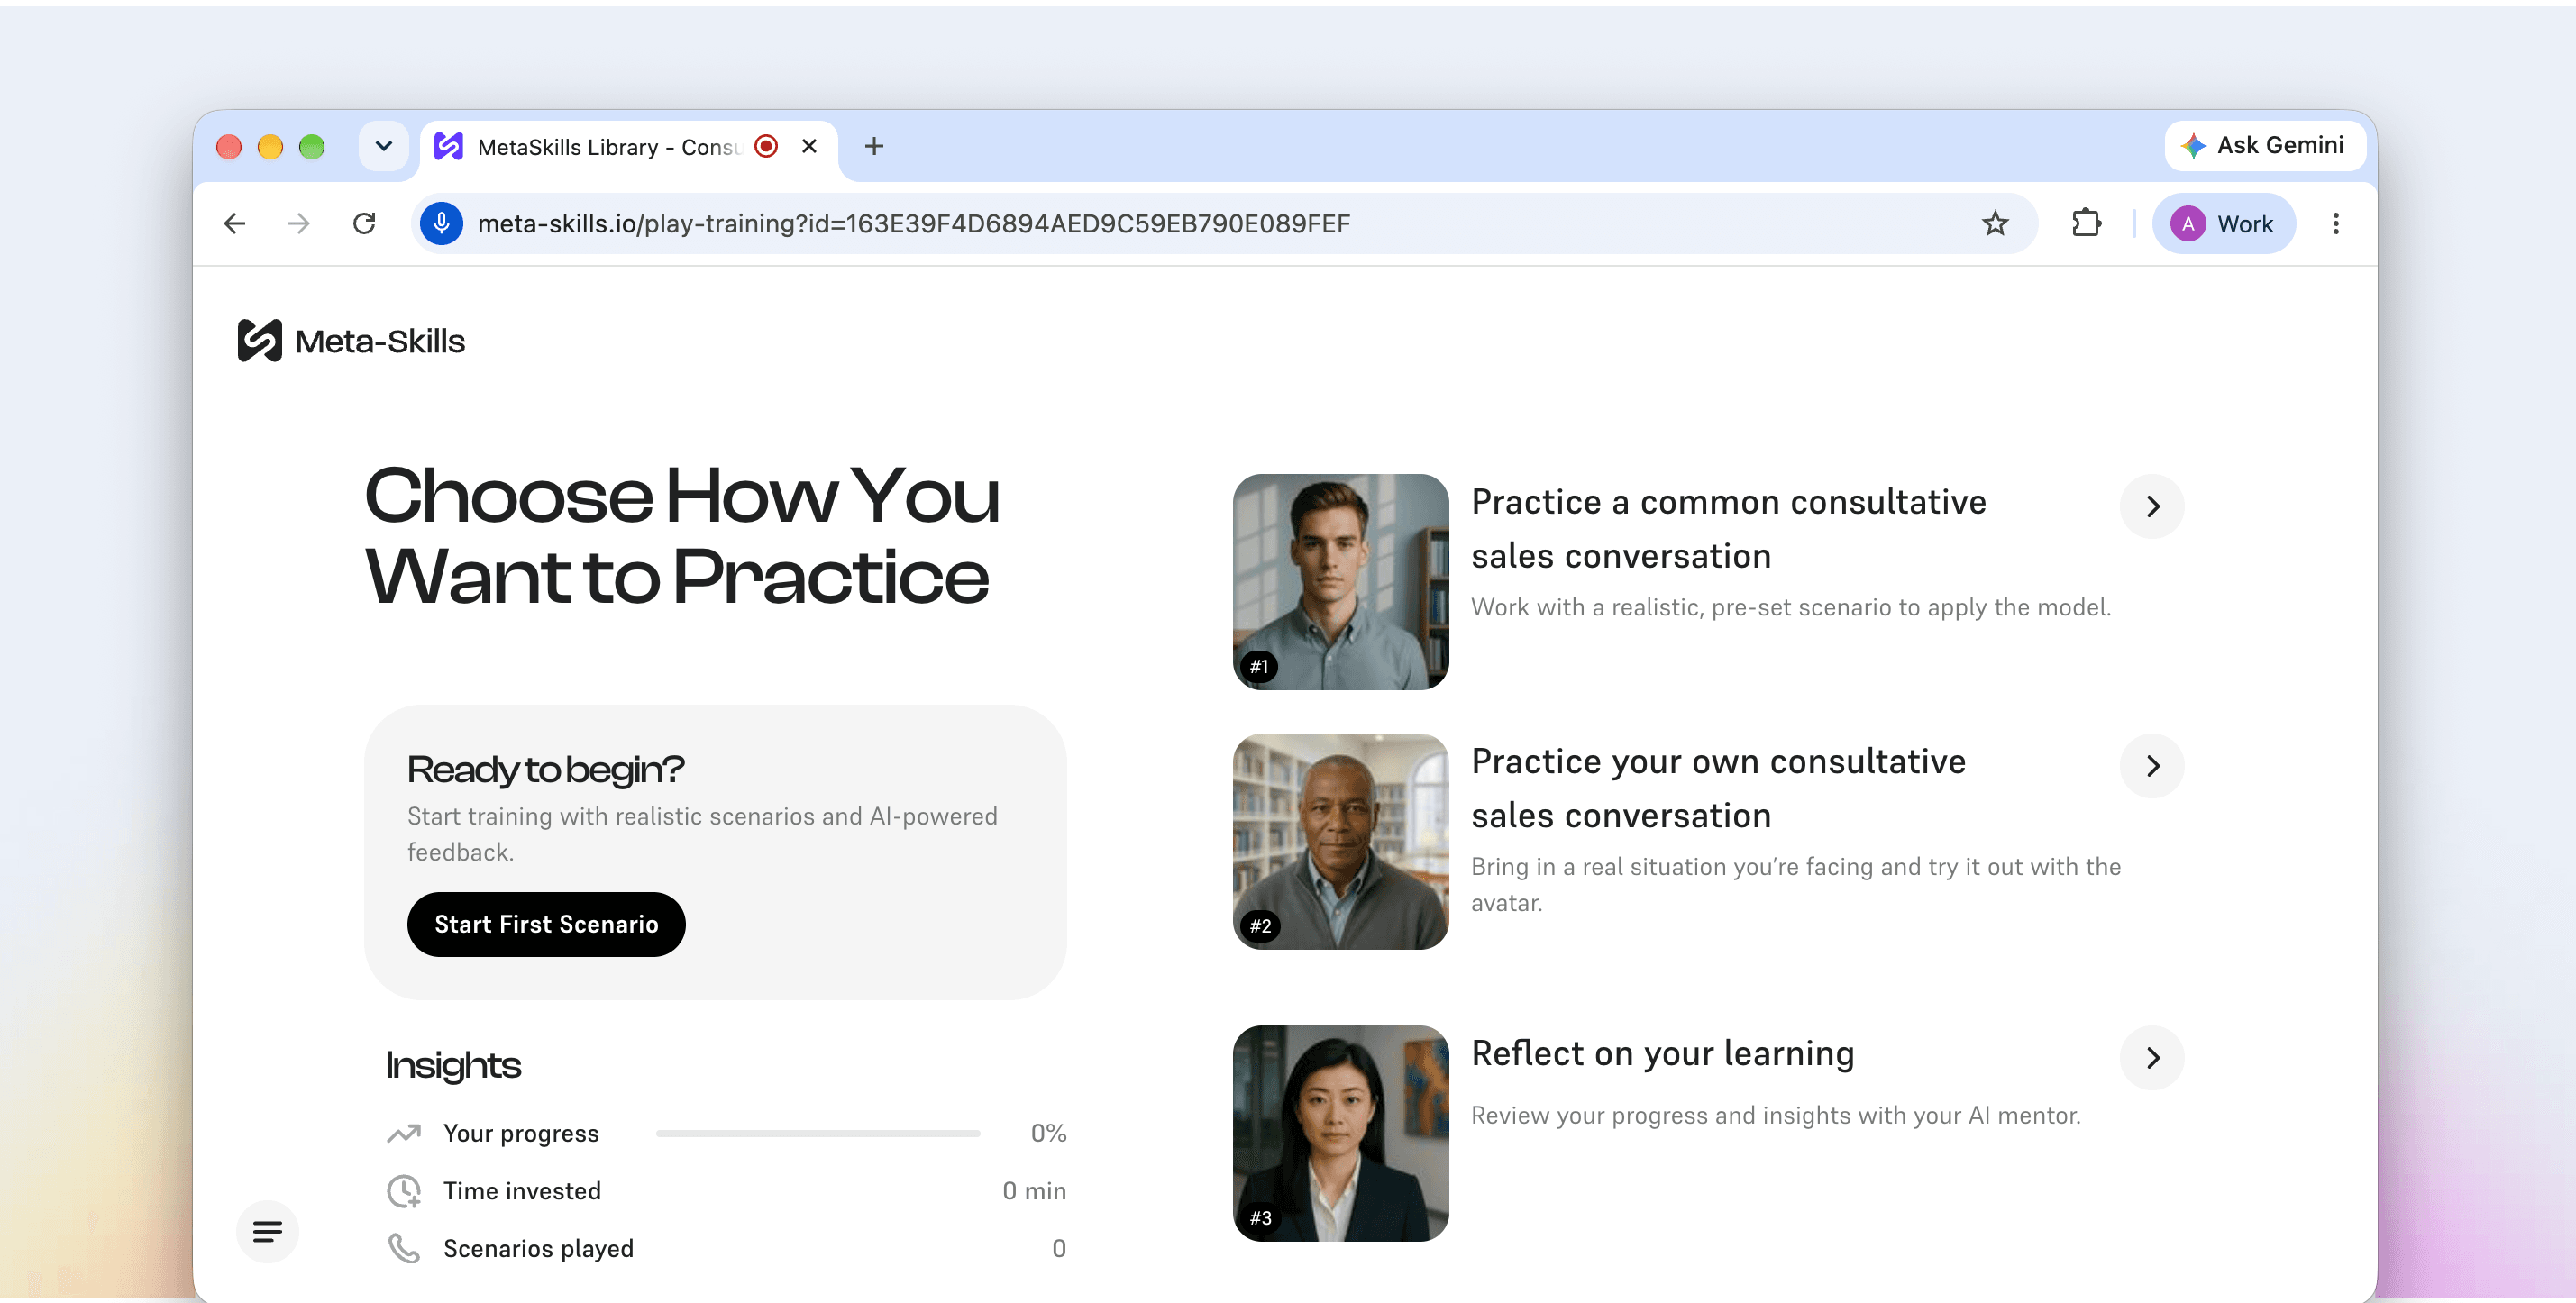
Task: Click the progress trend arrow icon
Action: [404, 1133]
